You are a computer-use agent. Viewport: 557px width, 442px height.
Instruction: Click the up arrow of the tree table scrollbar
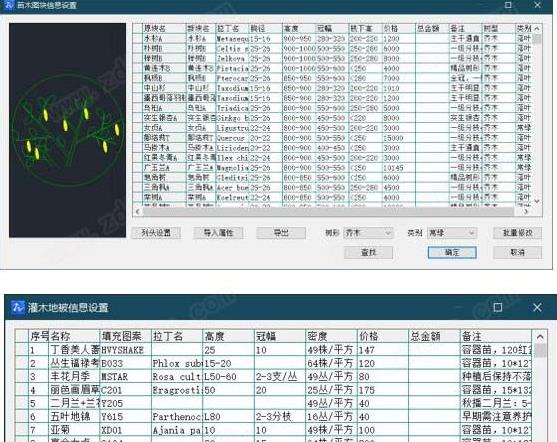[x=537, y=29]
